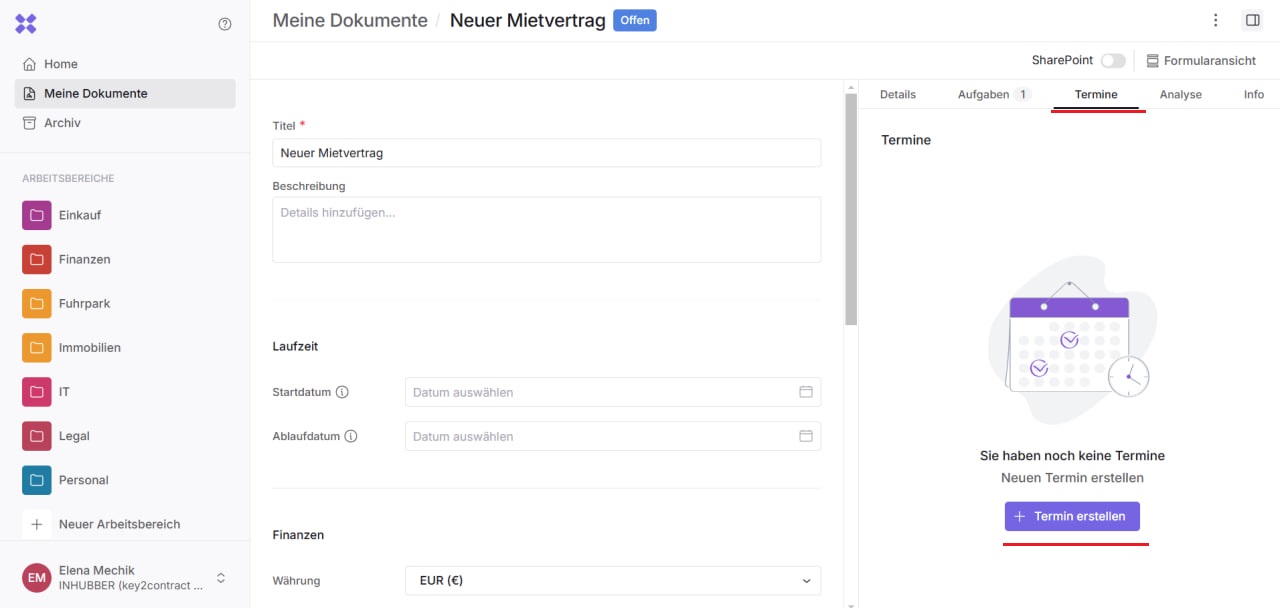
Task: Click the Ablaufdatum info icon
Action: (x=350, y=436)
